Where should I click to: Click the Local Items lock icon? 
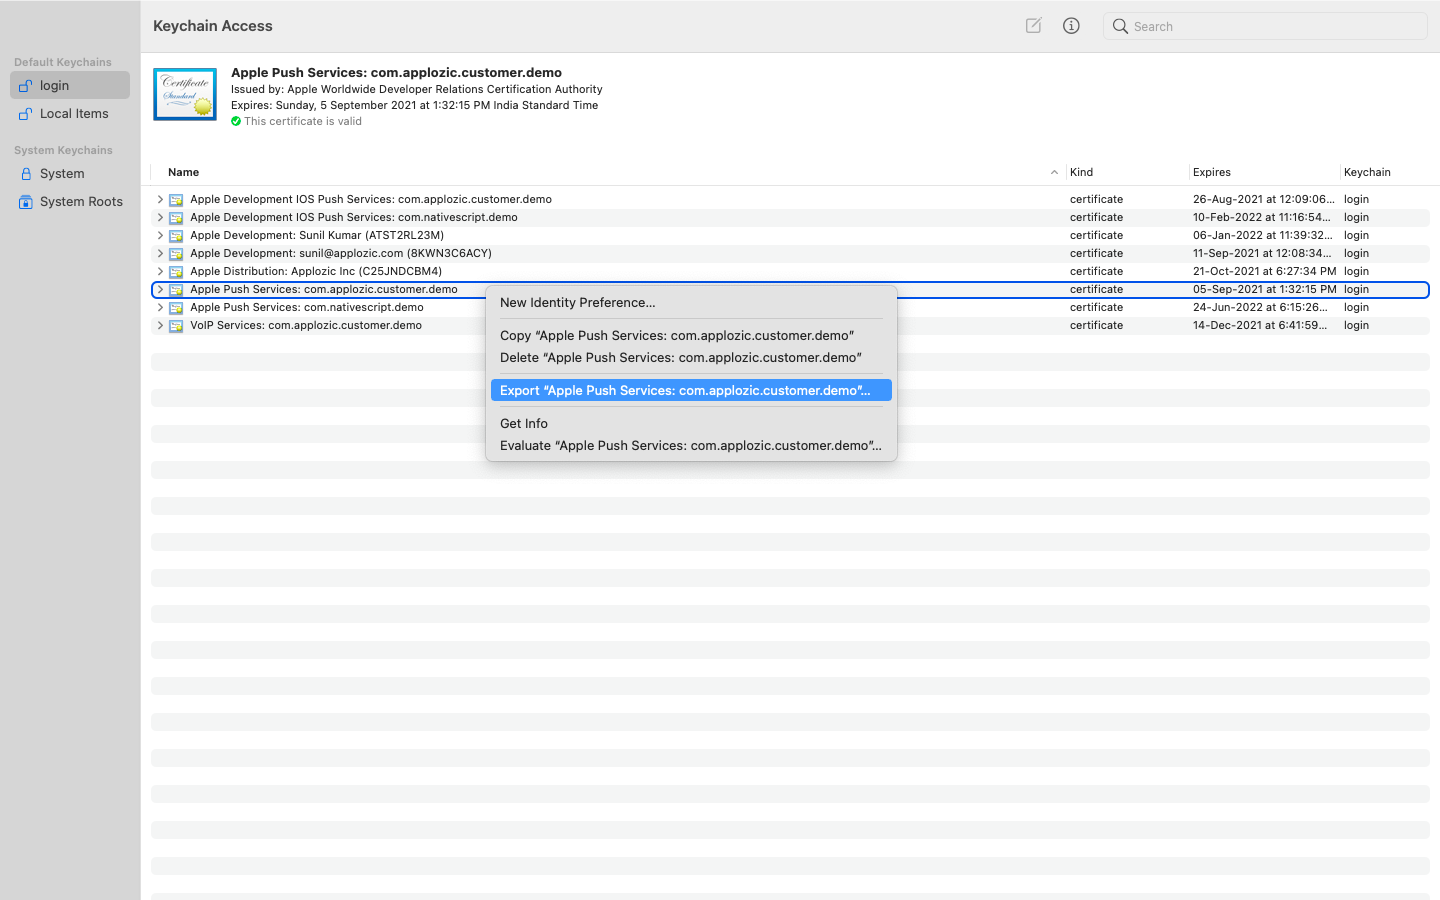point(26,114)
